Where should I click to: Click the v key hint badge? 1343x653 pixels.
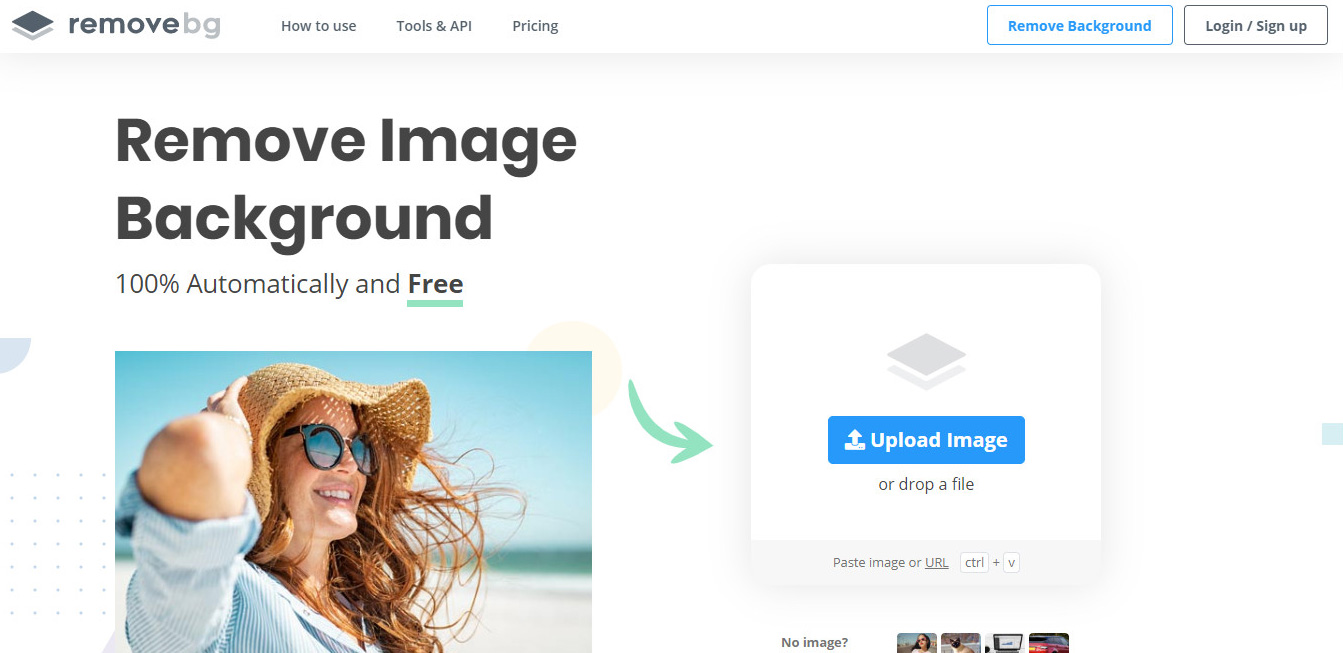pyautogui.click(x=1011, y=562)
